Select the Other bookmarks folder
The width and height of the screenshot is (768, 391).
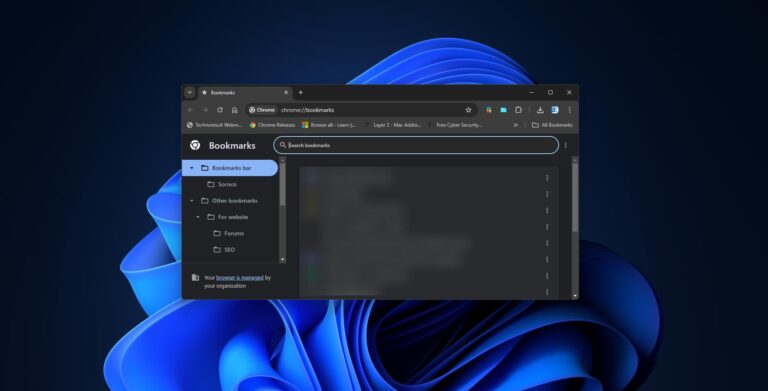pos(229,201)
